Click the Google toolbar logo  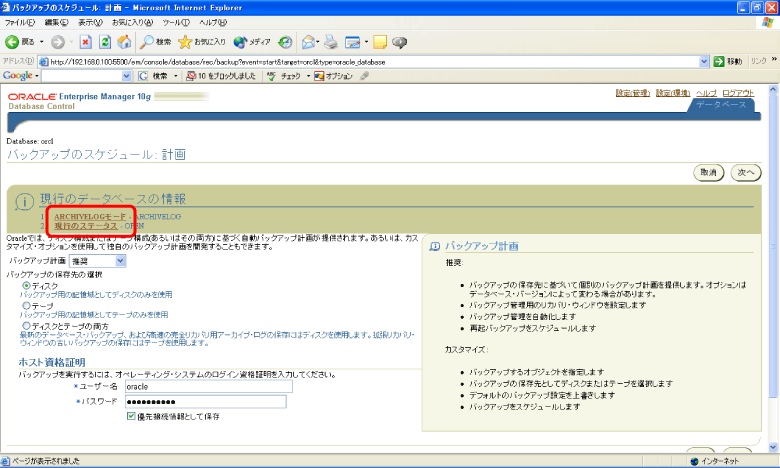(x=18, y=76)
